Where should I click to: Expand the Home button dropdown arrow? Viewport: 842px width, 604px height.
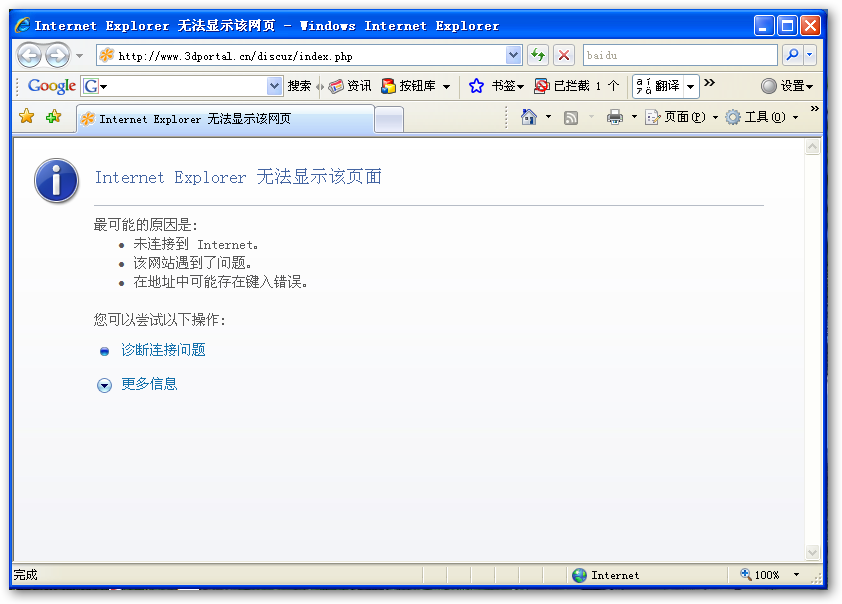pos(548,117)
